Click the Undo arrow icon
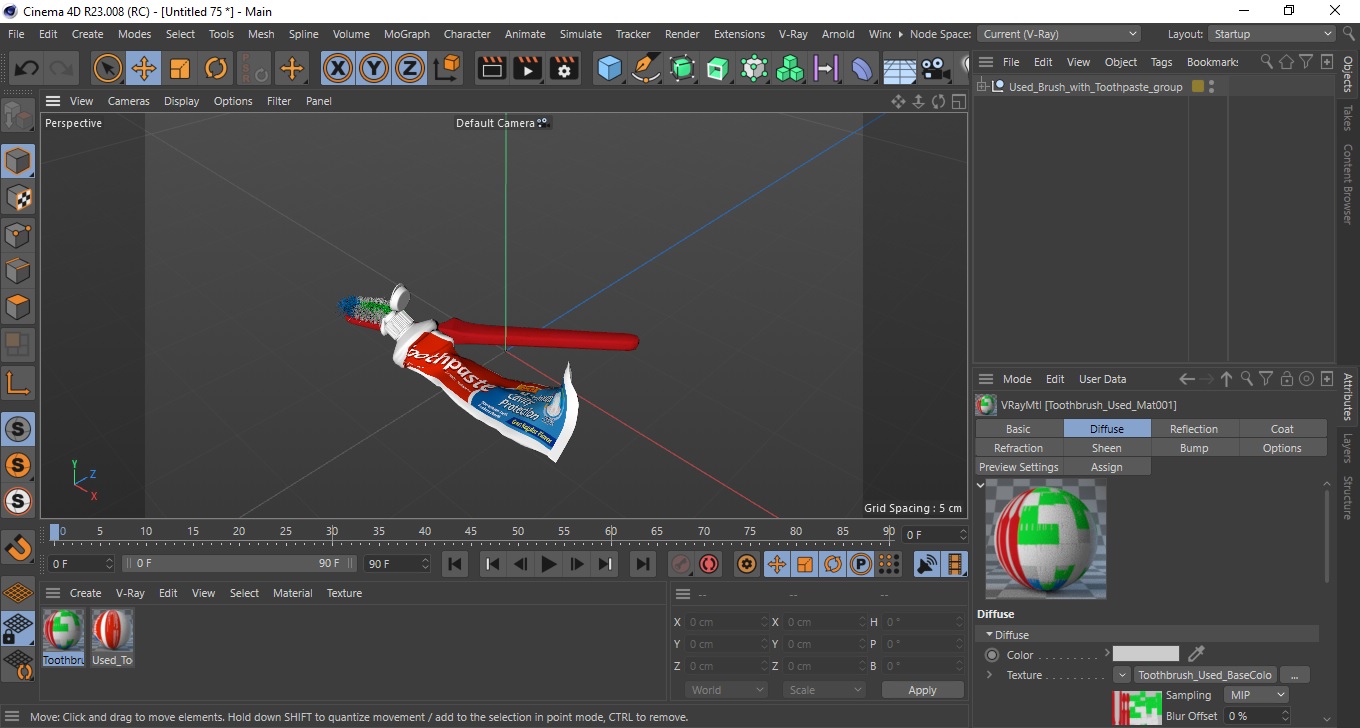Viewport: 1360px width, 728px height. [x=27, y=69]
